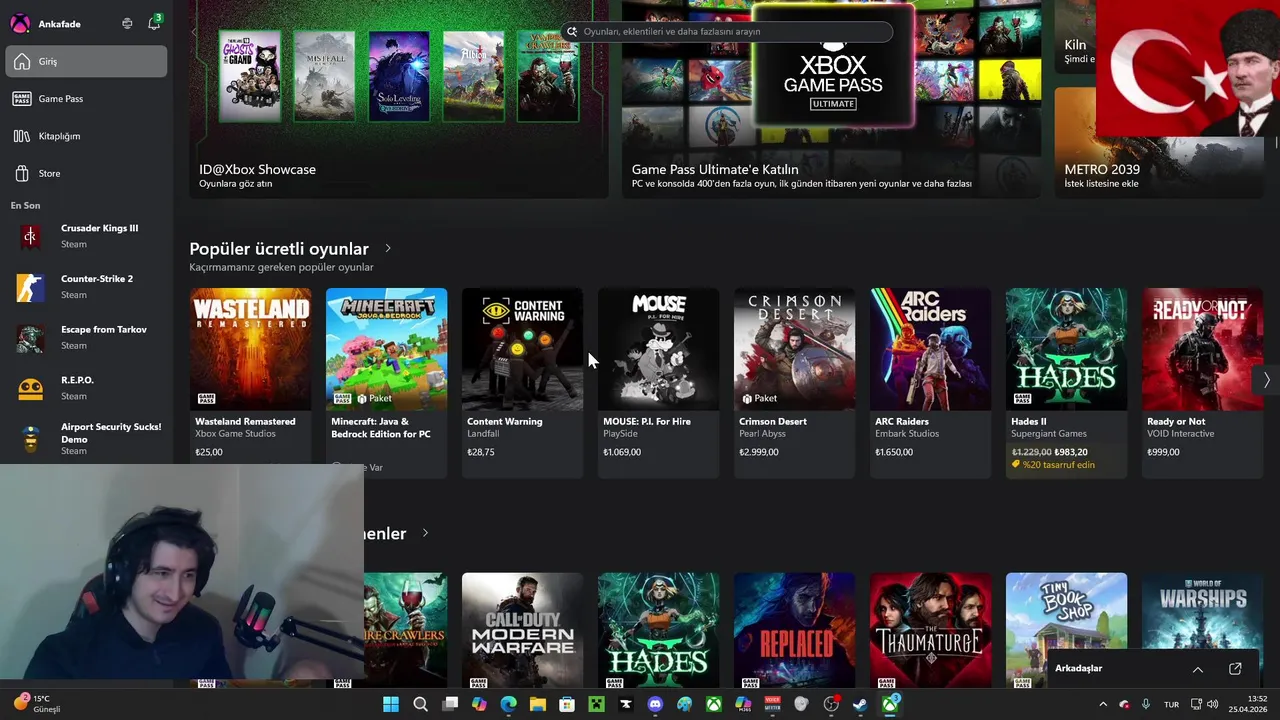The width and height of the screenshot is (1280, 720).
Task: Click the Embark Studios publisher text
Action: (907, 434)
